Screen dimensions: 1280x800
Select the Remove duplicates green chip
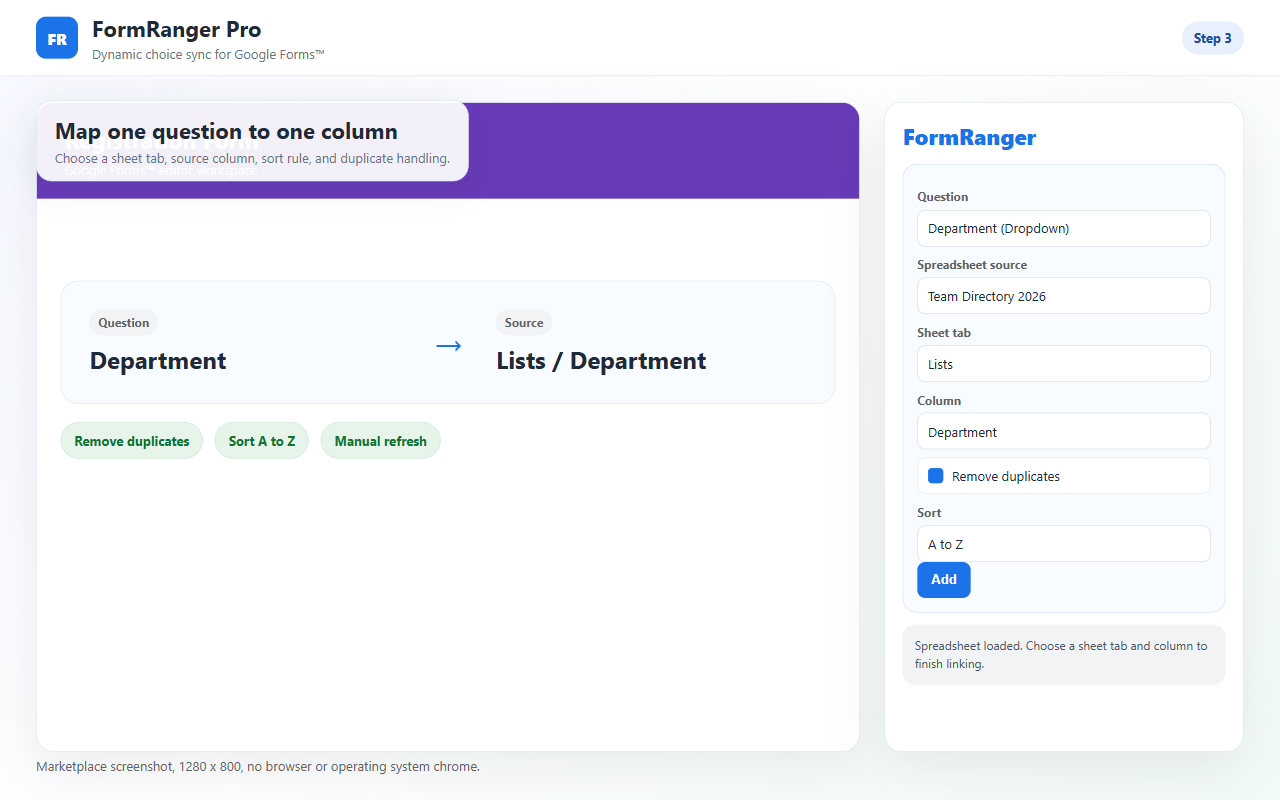click(x=132, y=441)
